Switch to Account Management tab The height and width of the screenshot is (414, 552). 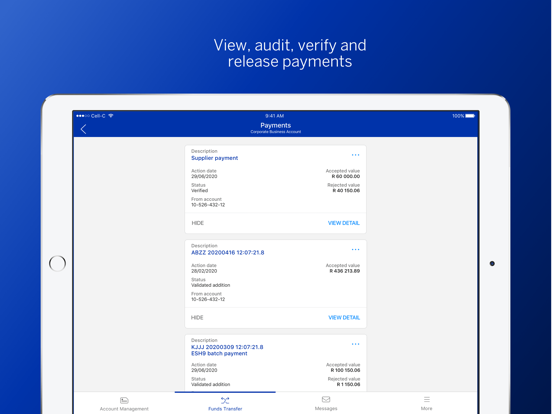pos(124,403)
